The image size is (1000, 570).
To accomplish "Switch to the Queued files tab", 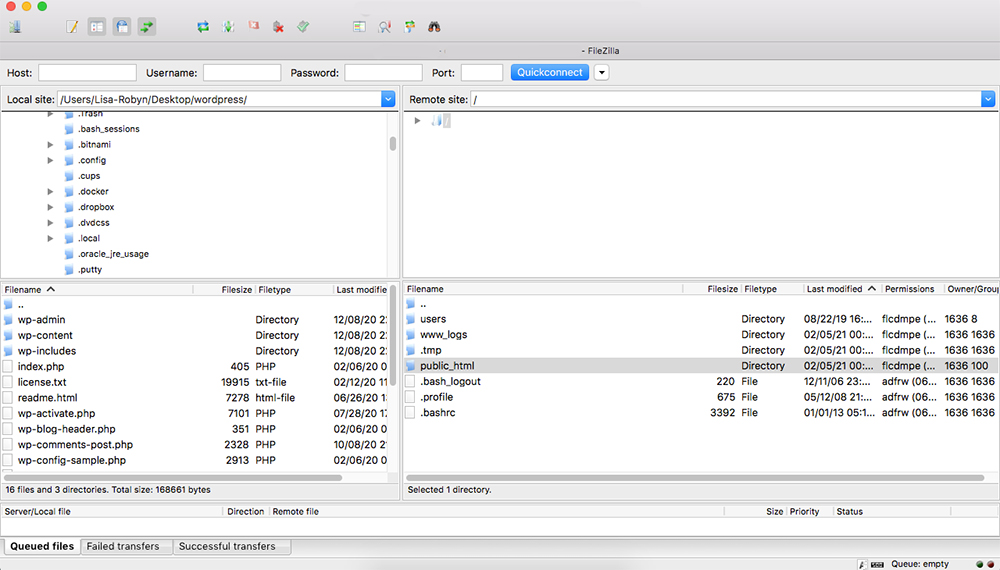I will [42, 546].
